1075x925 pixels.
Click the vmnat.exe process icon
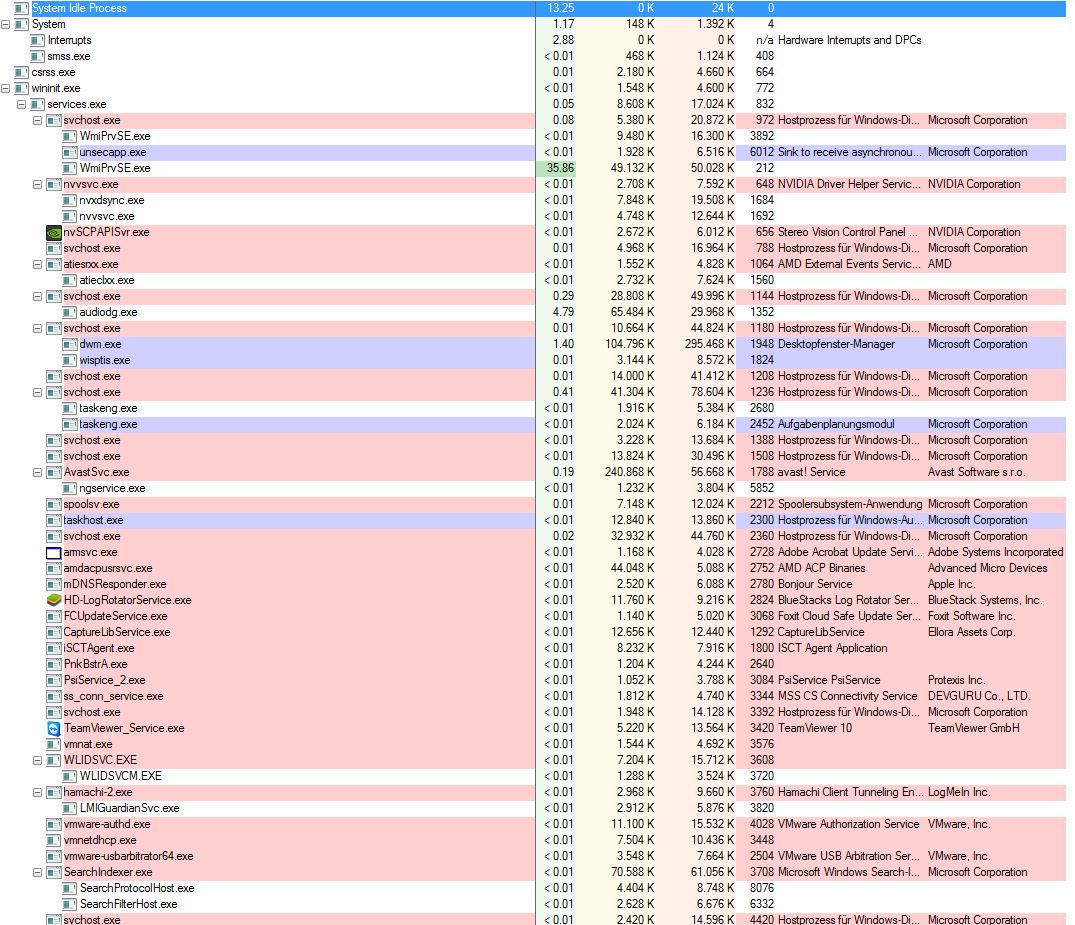pos(53,744)
